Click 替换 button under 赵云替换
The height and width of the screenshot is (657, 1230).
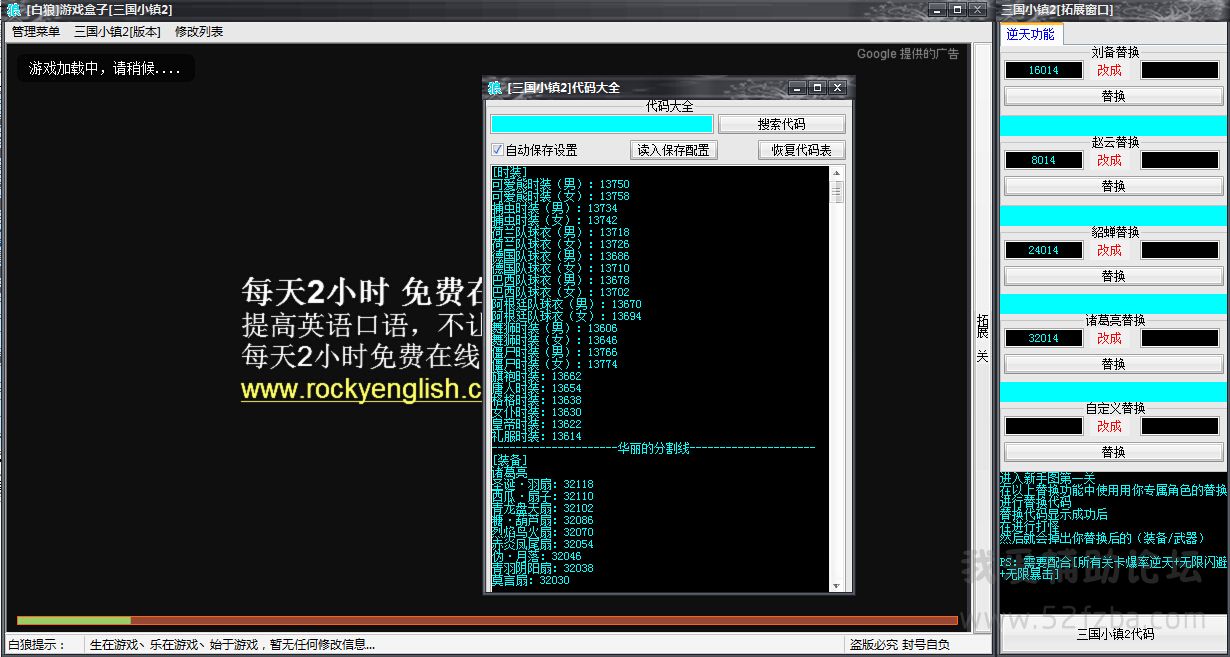point(1113,186)
